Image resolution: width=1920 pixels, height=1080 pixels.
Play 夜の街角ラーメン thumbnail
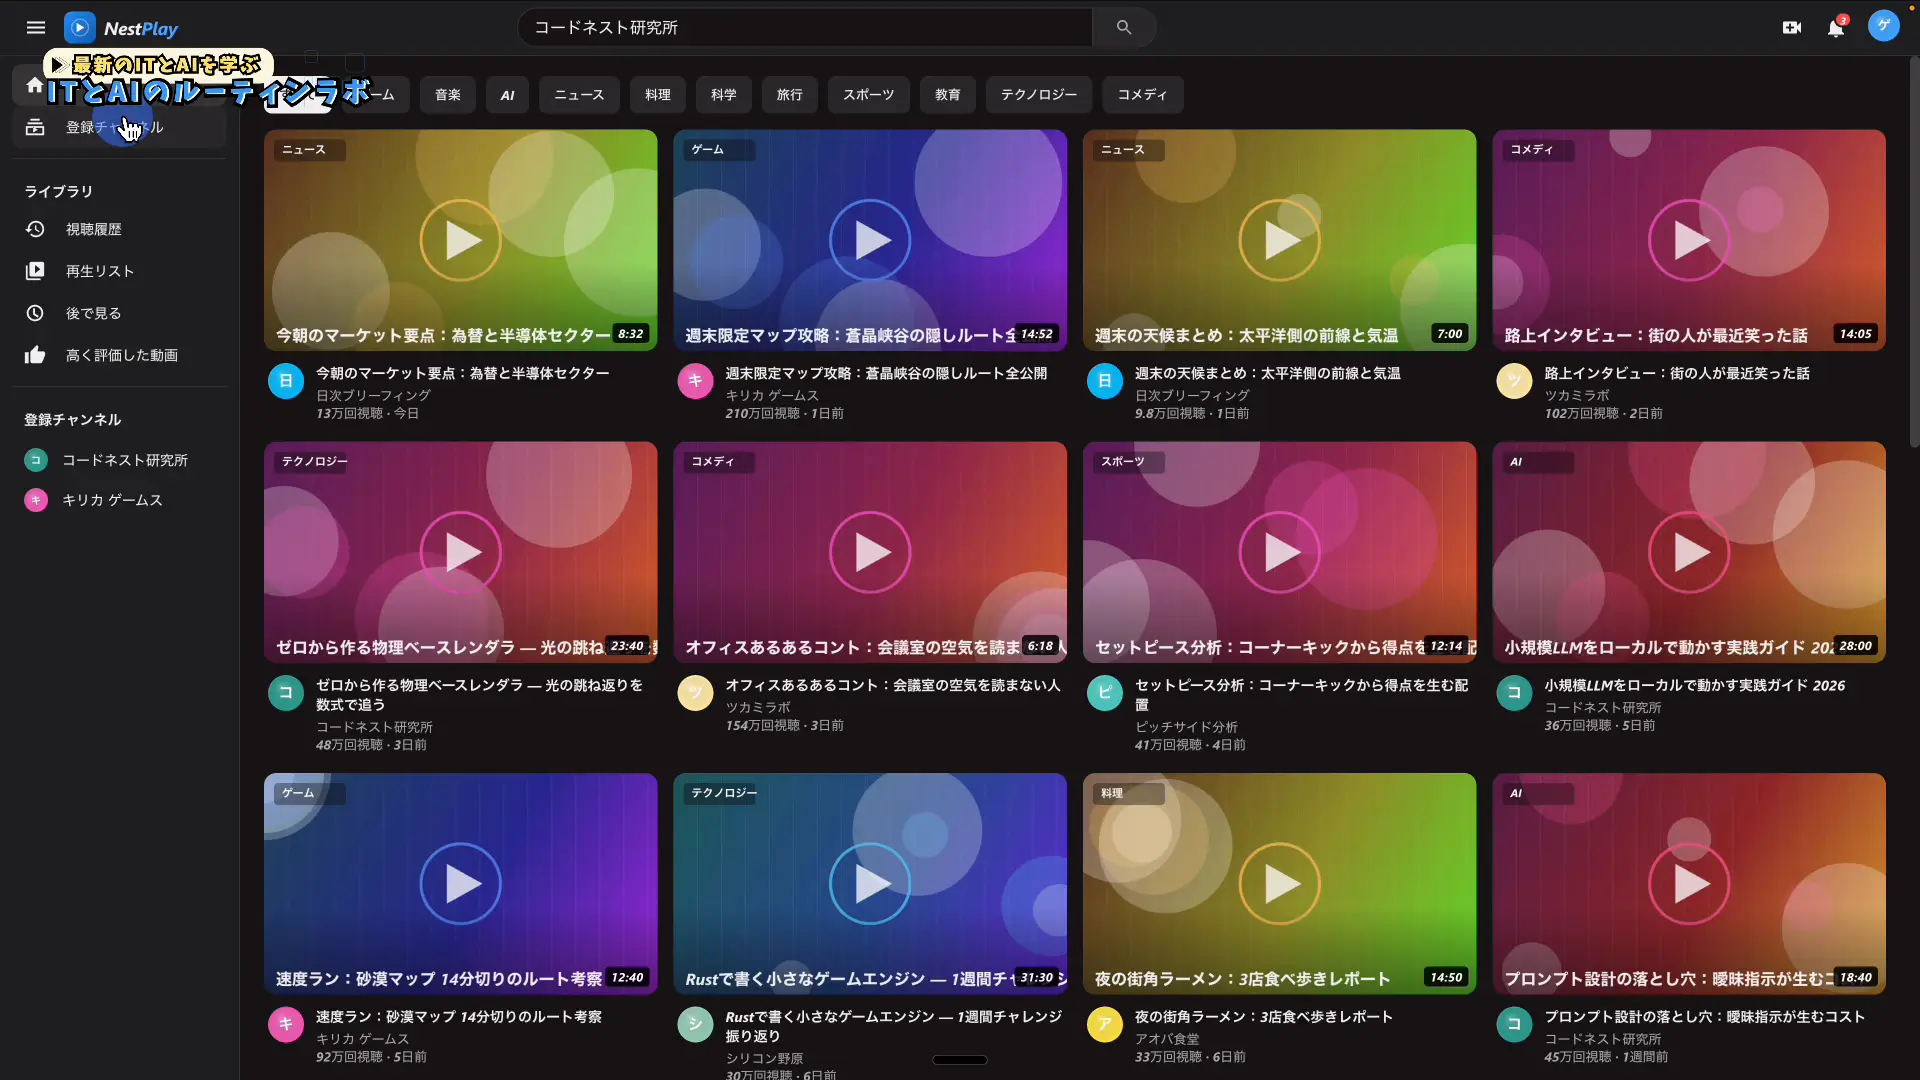coord(1279,884)
